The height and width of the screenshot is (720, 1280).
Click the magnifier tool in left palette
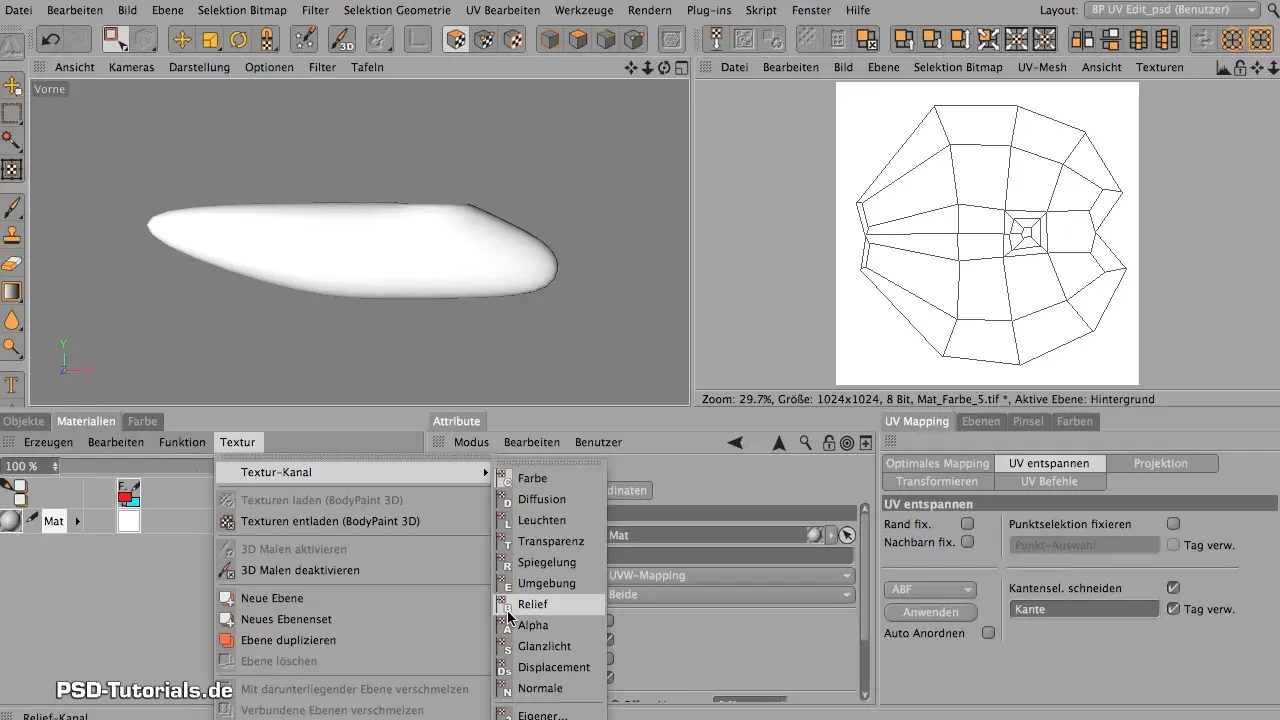(13, 348)
